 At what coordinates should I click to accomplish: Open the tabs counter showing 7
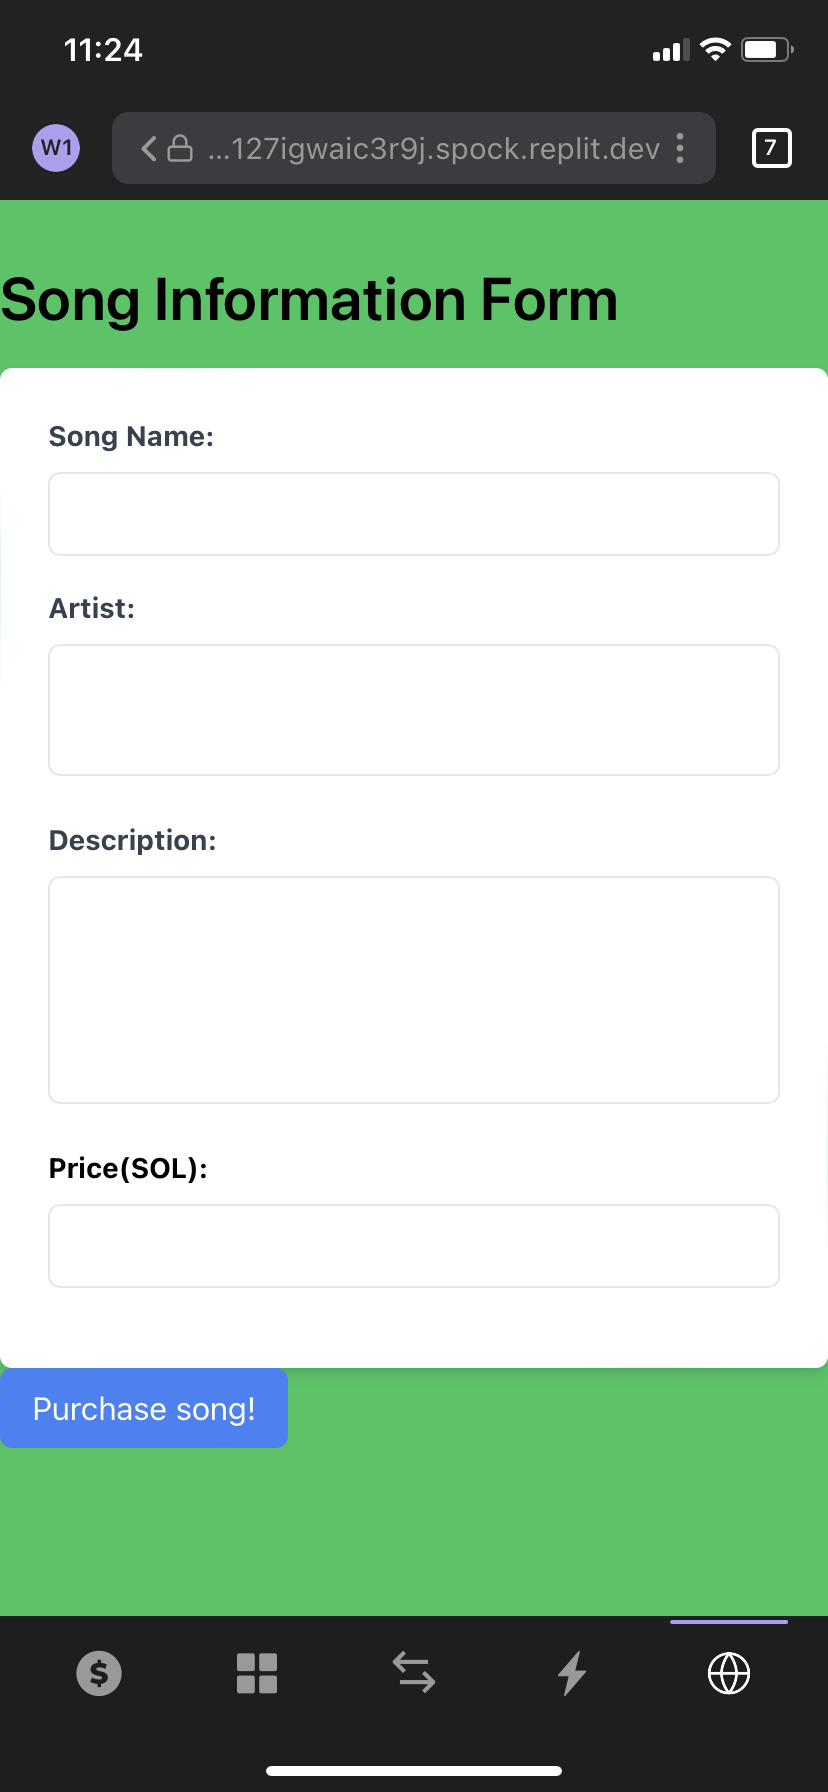771,148
